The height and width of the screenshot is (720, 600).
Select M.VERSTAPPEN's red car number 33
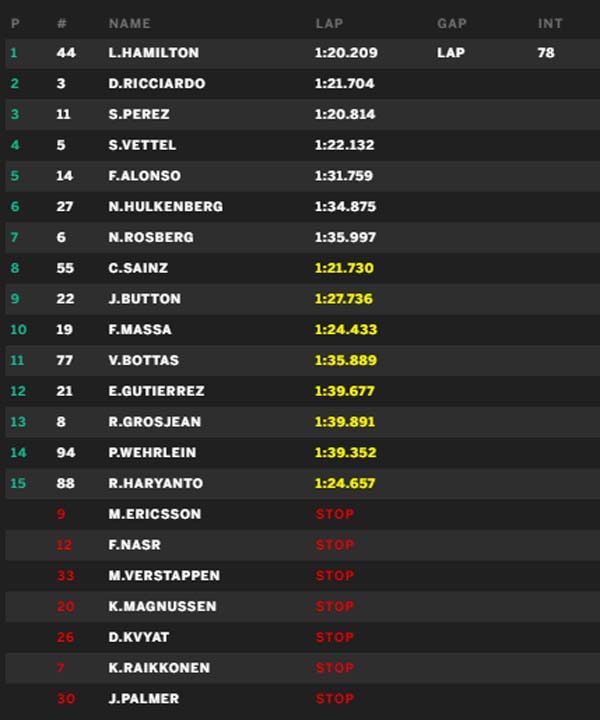point(65,576)
